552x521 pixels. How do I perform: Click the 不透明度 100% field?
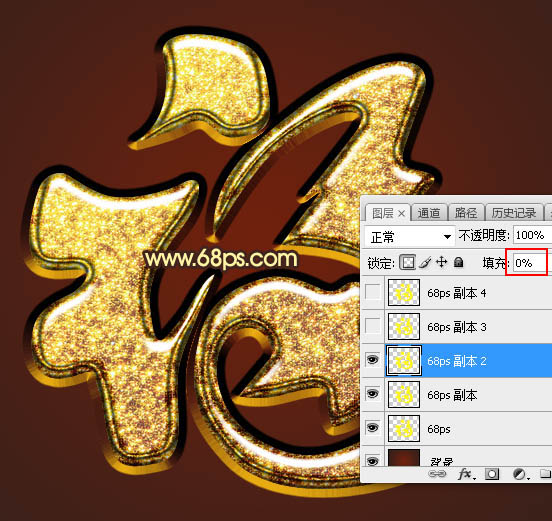pyautogui.click(x=532, y=235)
